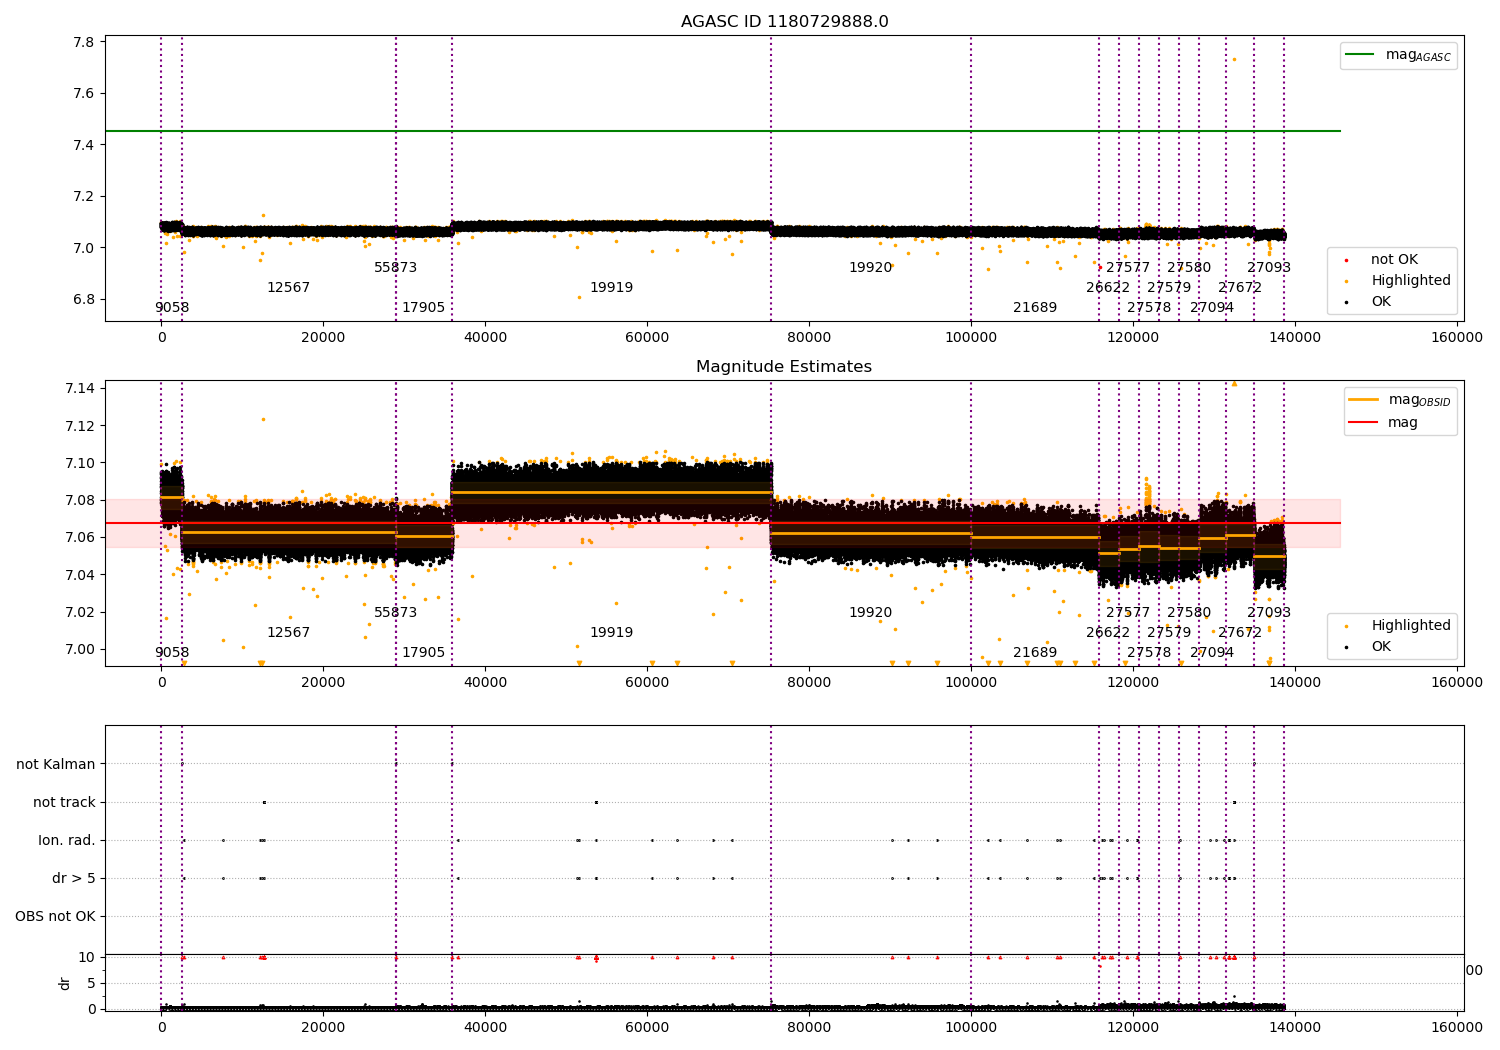Click obsid label 12567 in Magnitude Estimates plot

[x=288, y=633]
